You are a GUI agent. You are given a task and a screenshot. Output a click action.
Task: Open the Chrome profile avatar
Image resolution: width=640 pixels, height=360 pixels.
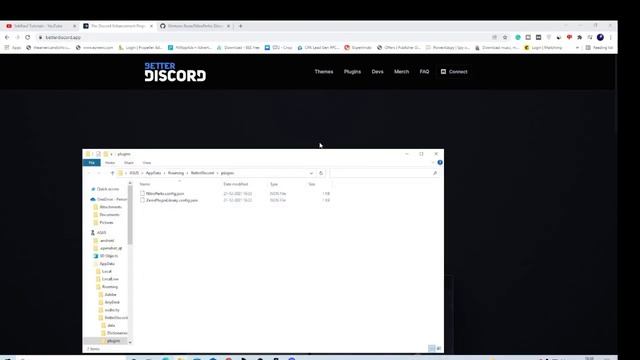(600, 37)
